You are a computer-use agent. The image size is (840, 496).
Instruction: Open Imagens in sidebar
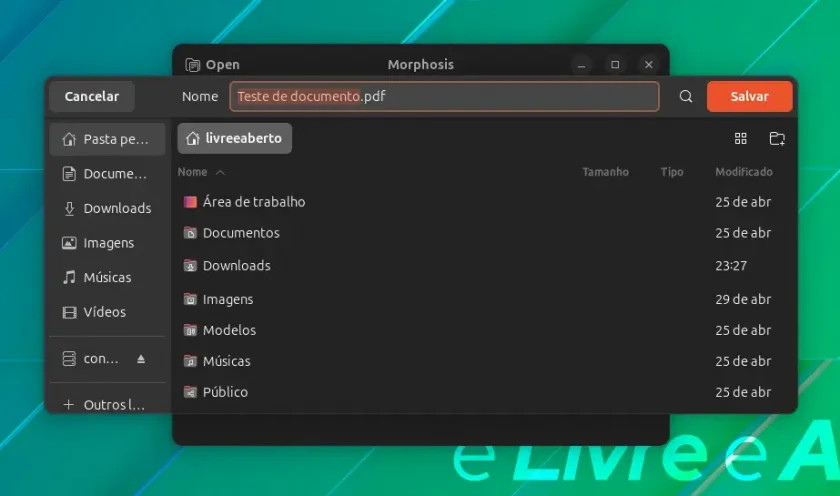tap(107, 243)
